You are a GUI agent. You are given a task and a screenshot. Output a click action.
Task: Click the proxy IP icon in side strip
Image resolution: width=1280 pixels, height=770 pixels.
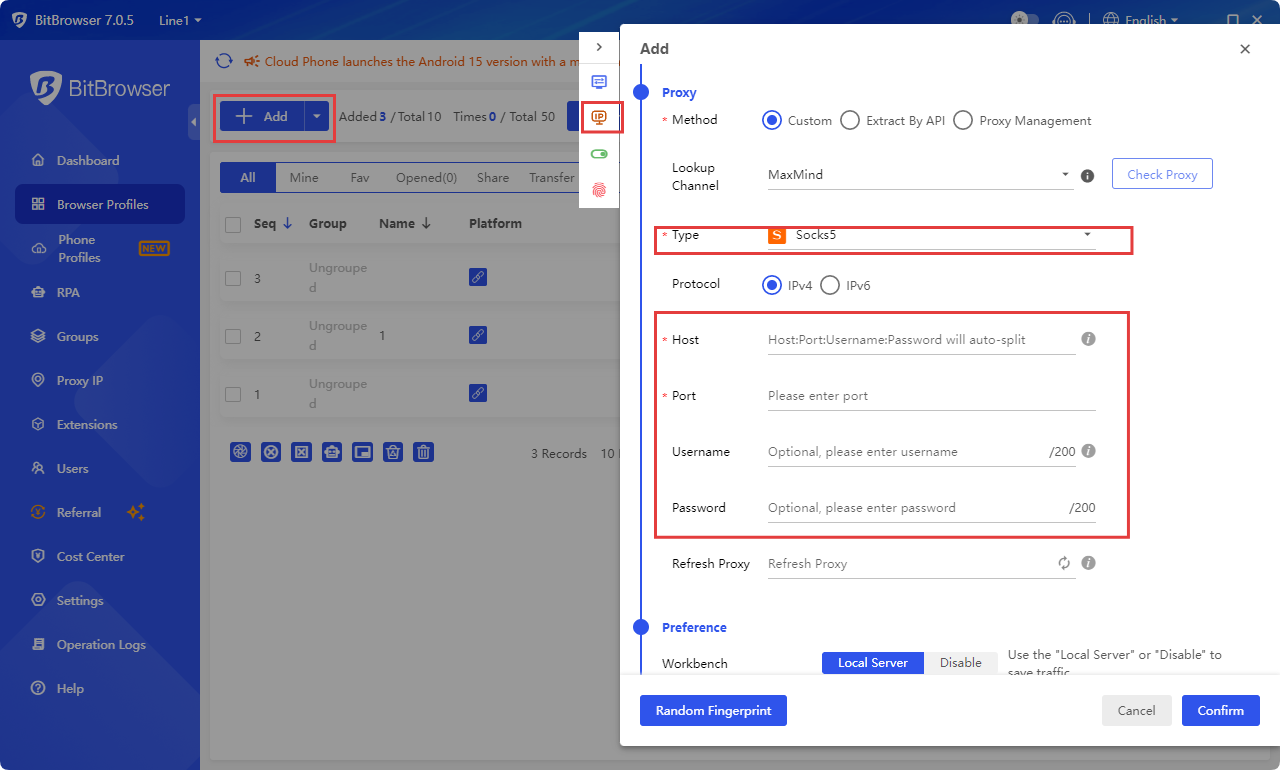tap(599, 118)
